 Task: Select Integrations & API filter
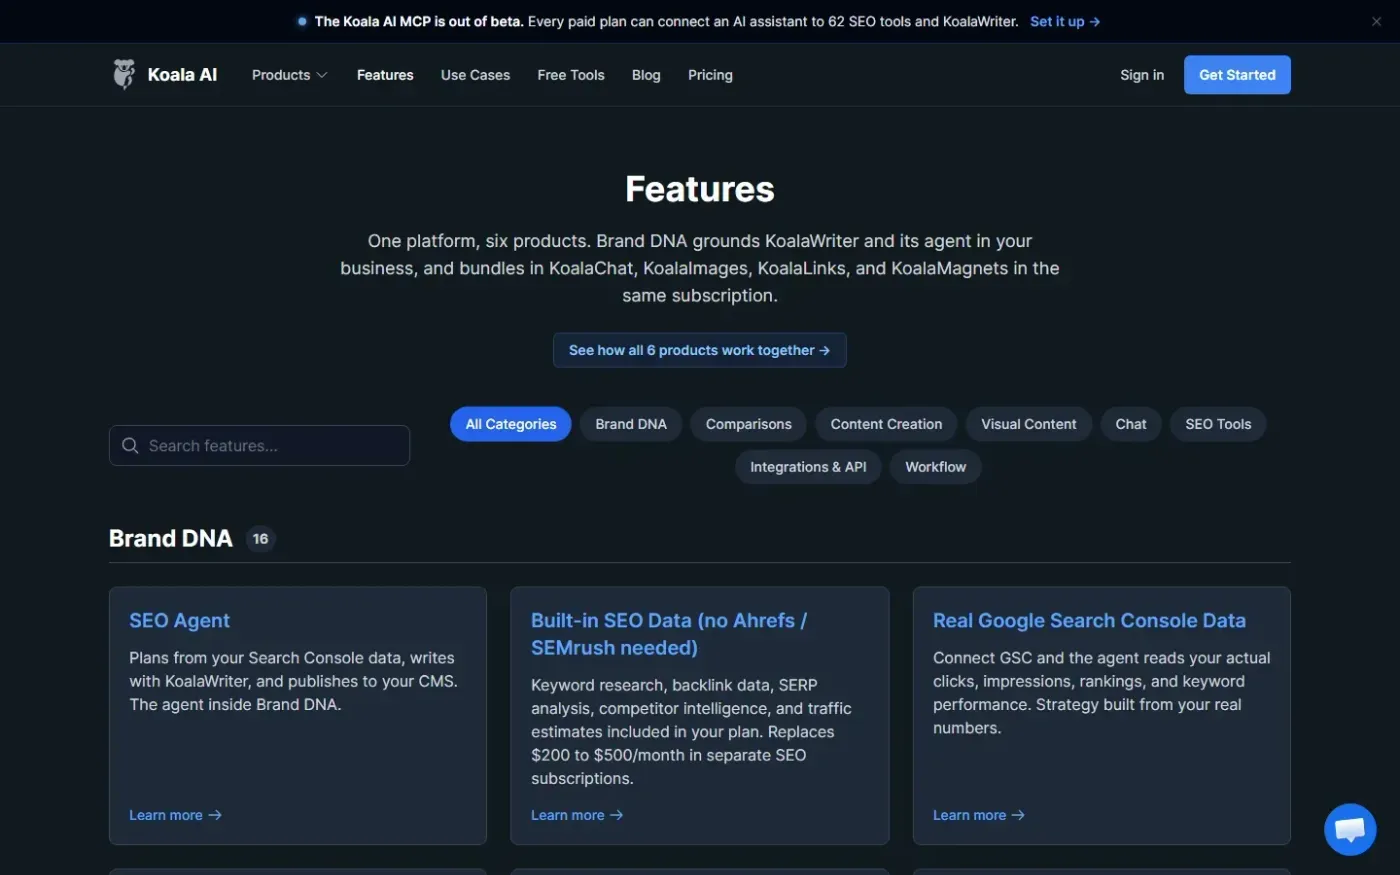tap(808, 467)
